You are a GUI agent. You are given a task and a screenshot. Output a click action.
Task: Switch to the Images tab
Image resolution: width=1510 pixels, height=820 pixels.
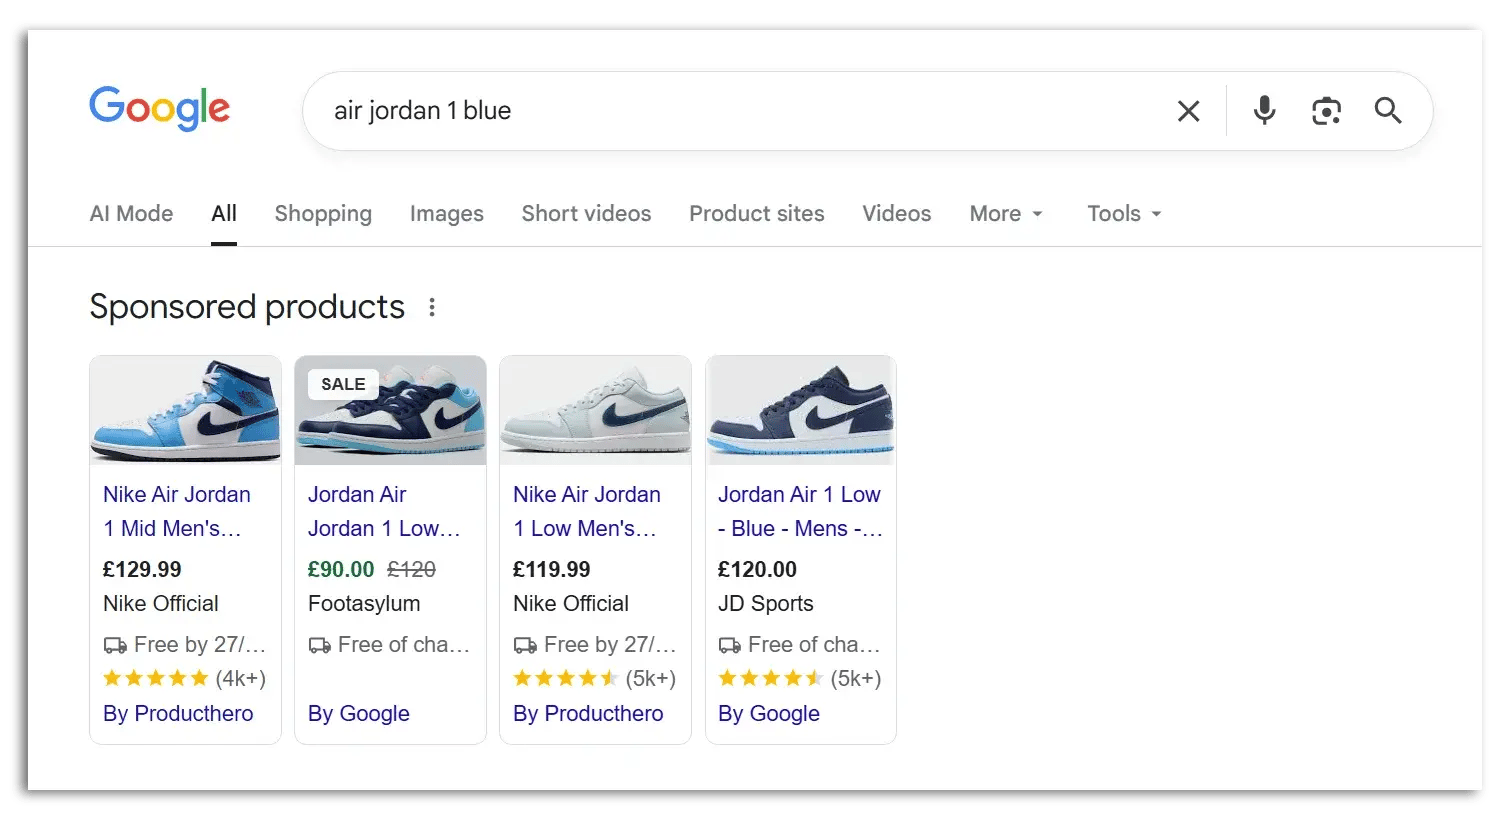pos(446,213)
